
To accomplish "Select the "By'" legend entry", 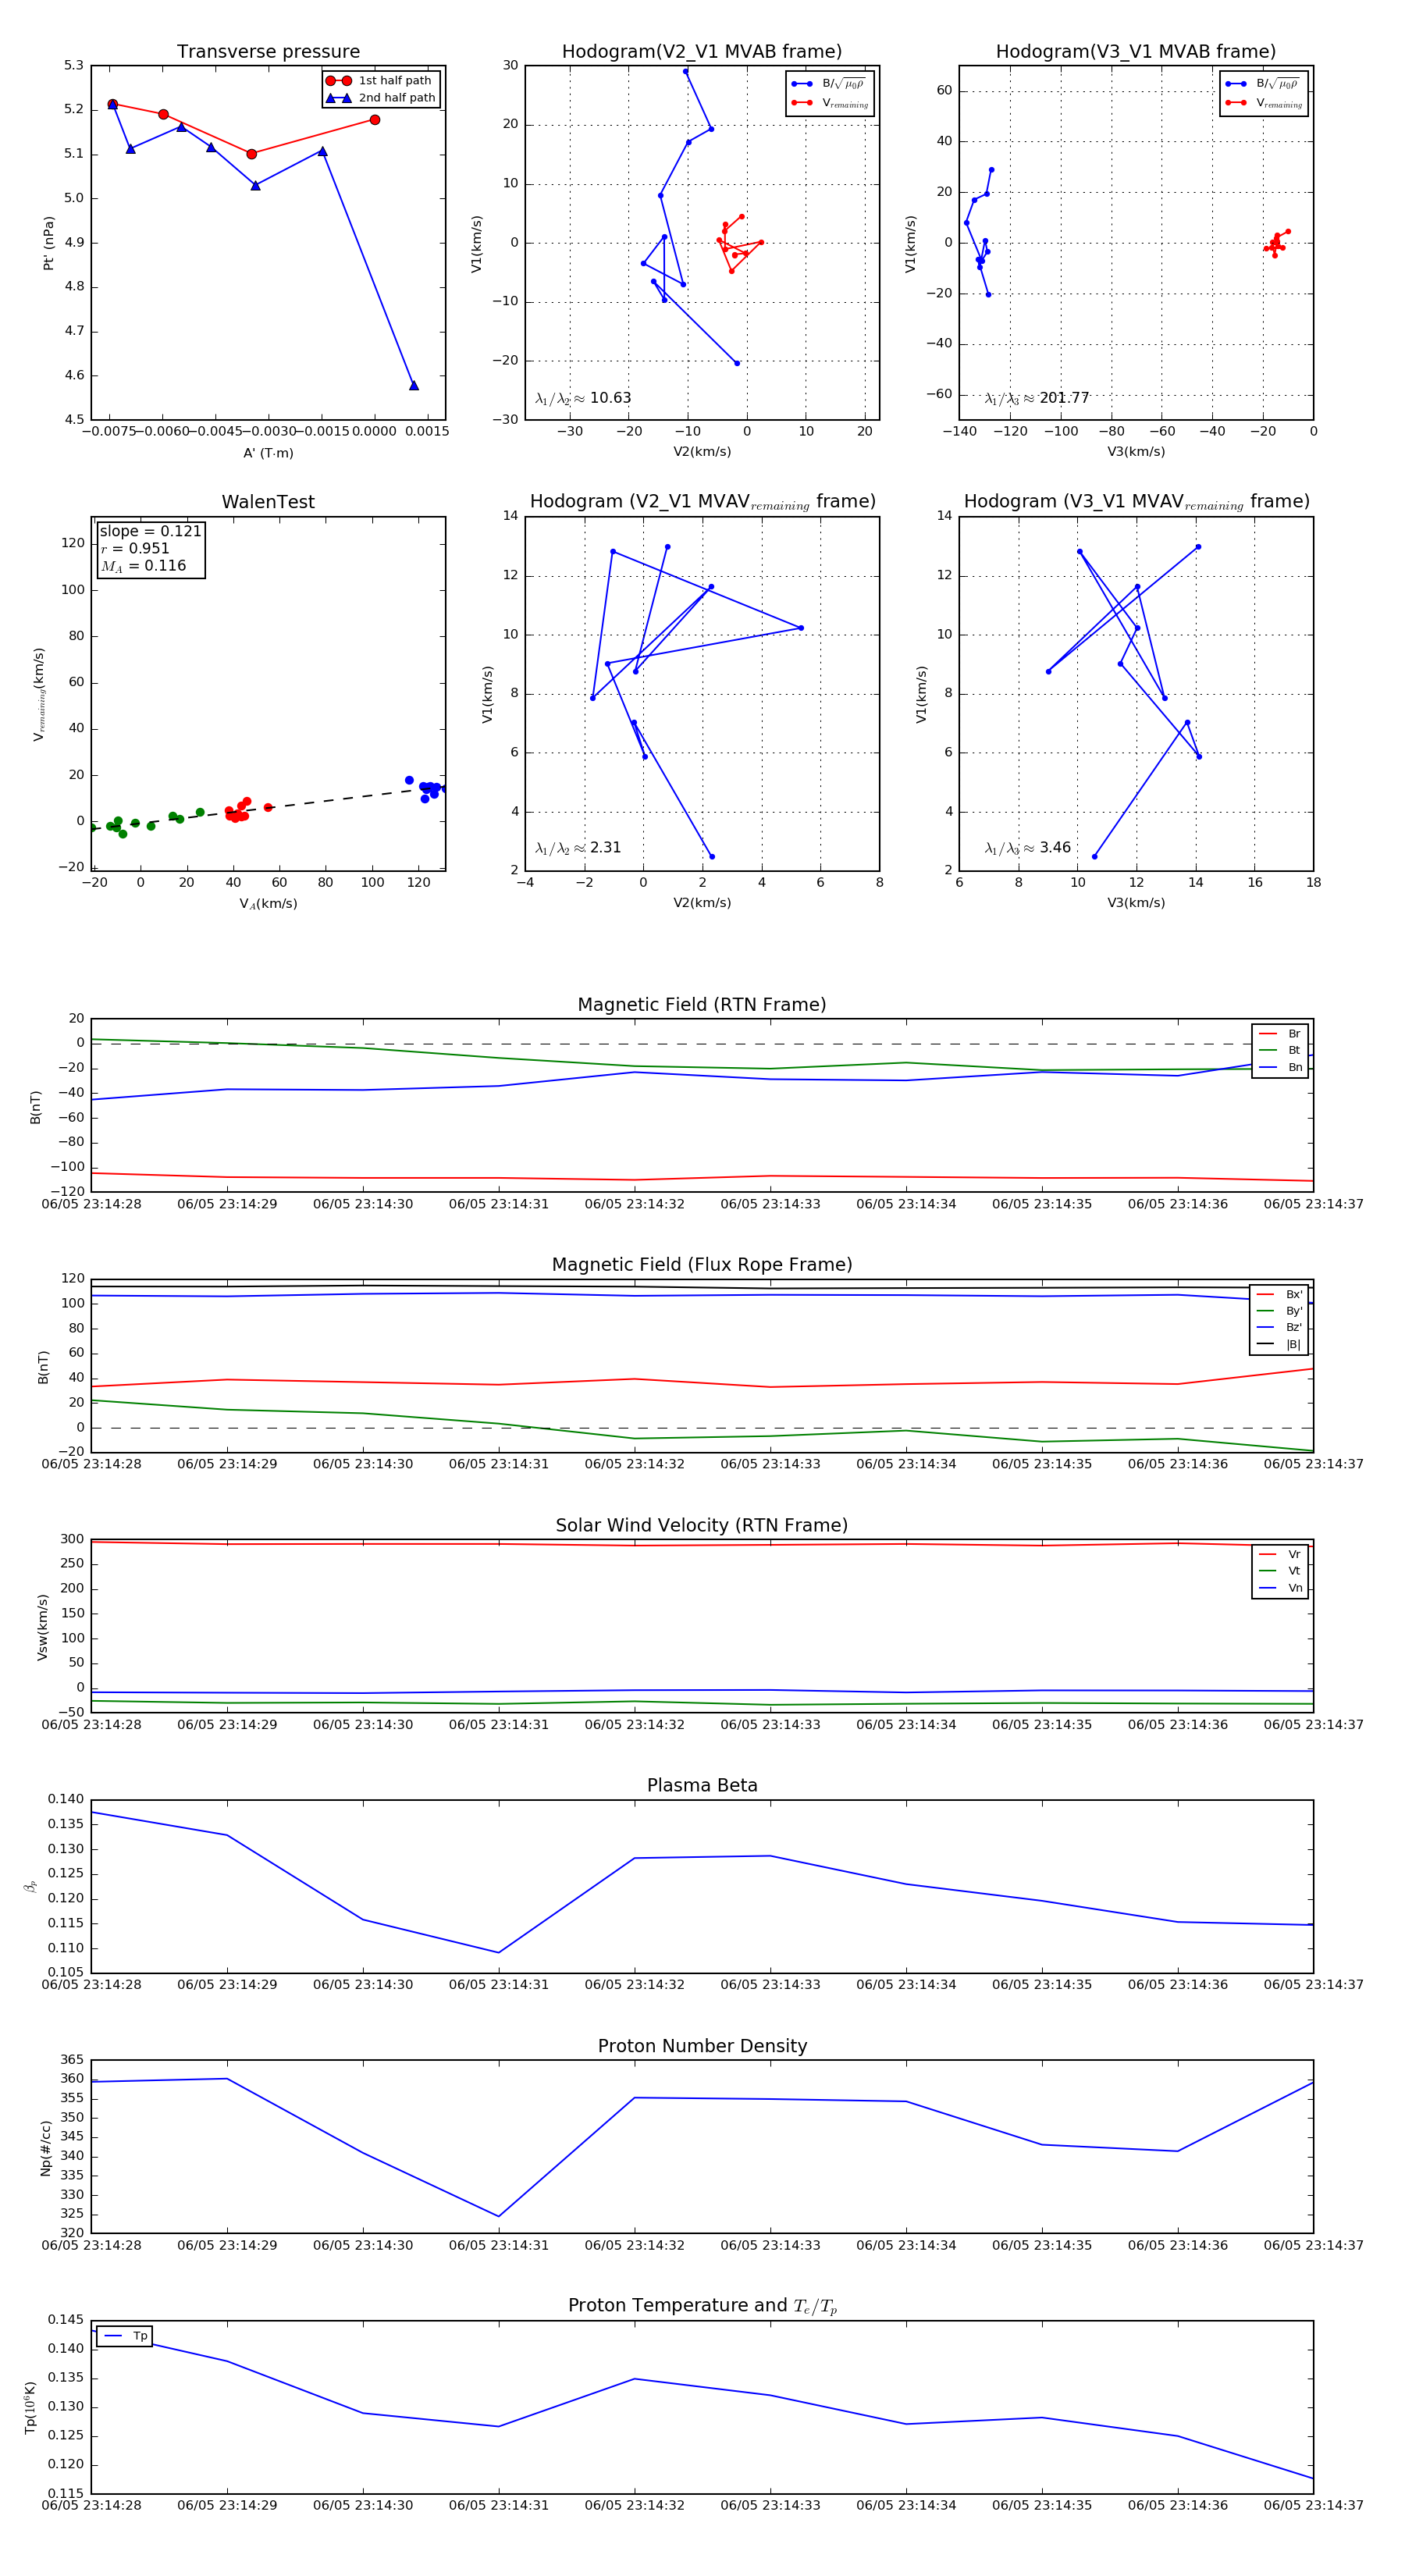I will click(1279, 1311).
